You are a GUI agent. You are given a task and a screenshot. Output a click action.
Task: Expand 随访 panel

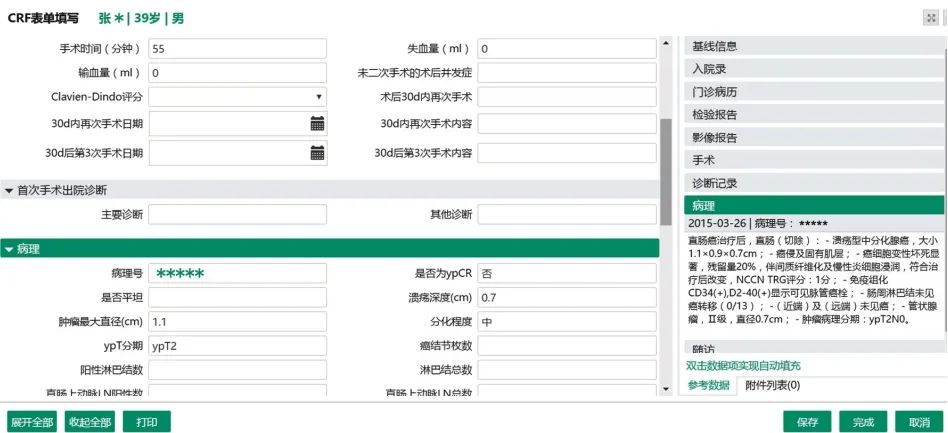[814, 348]
